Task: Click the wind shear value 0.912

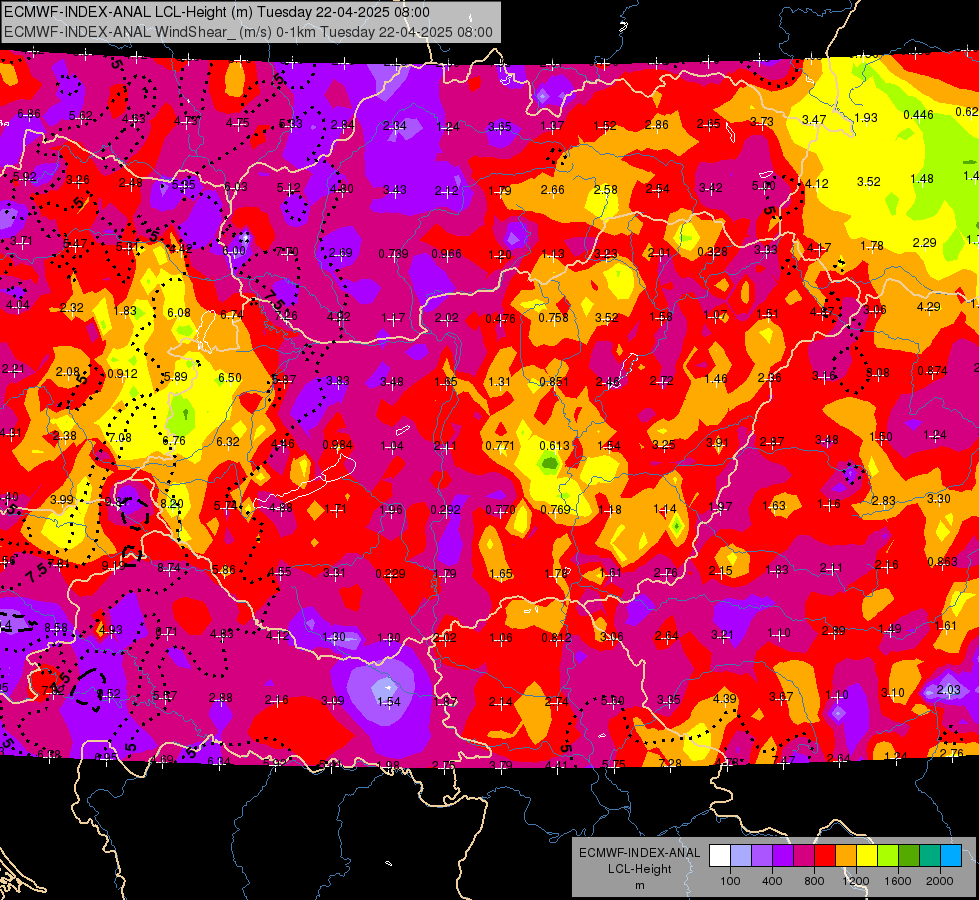Action: (x=122, y=373)
